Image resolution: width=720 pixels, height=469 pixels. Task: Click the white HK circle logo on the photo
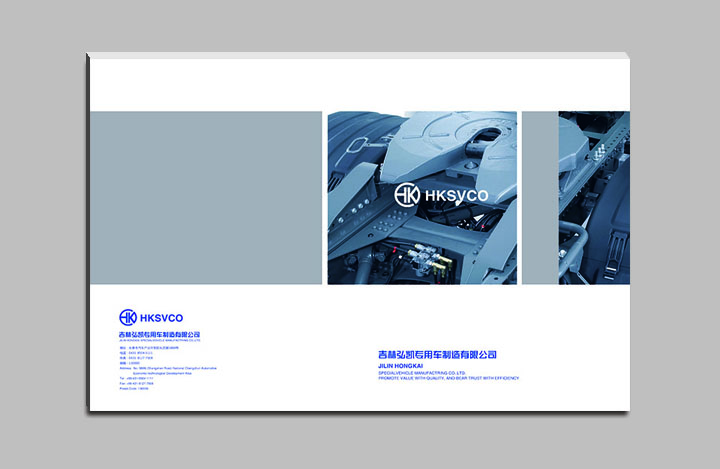point(407,194)
